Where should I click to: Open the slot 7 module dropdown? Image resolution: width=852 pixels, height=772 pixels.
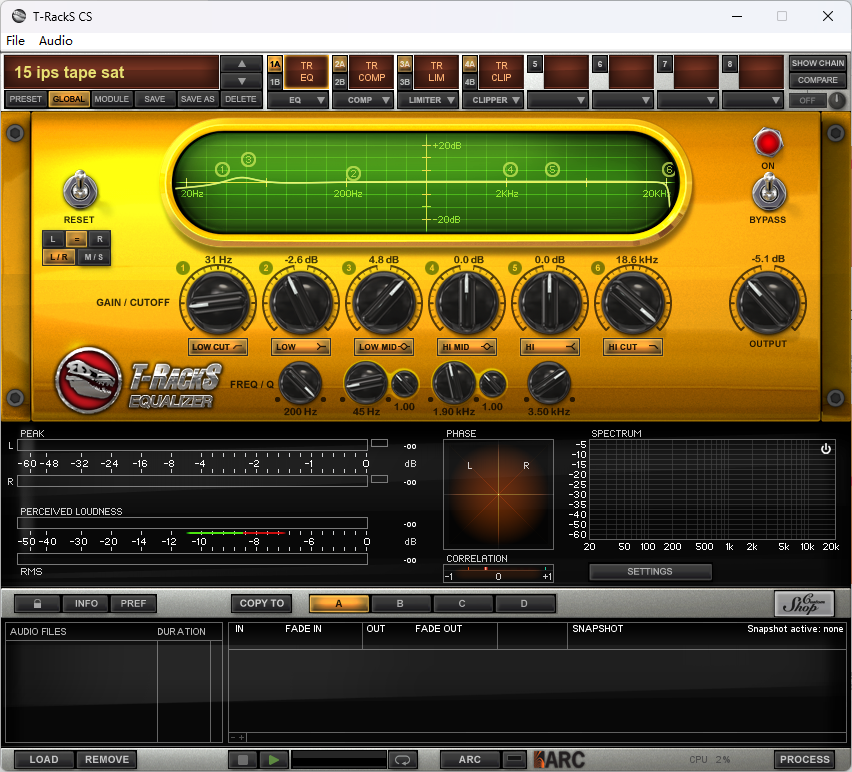tap(688, 100)
